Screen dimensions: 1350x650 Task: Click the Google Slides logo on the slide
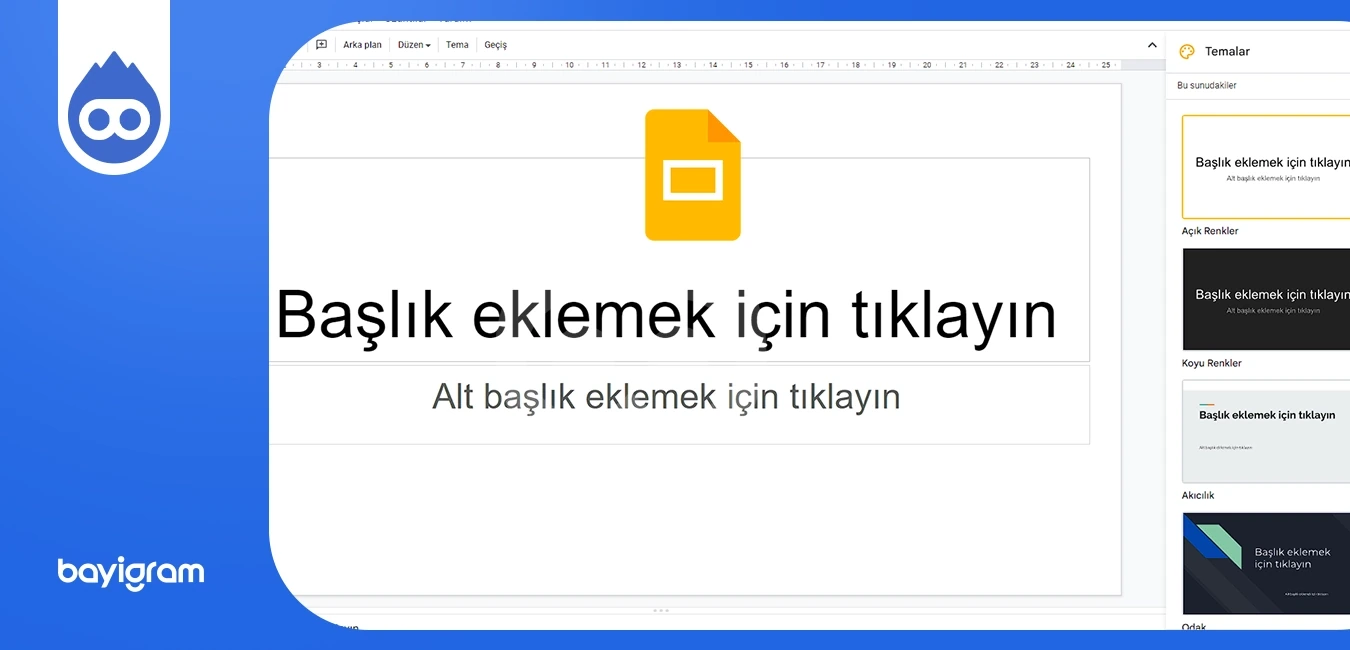(691, 175)
